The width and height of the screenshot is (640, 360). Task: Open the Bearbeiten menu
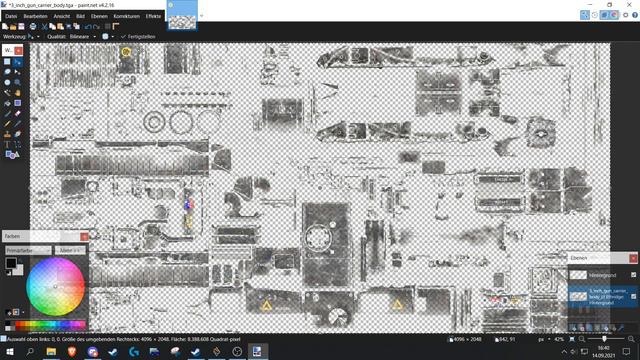click(x=36, y=16)
